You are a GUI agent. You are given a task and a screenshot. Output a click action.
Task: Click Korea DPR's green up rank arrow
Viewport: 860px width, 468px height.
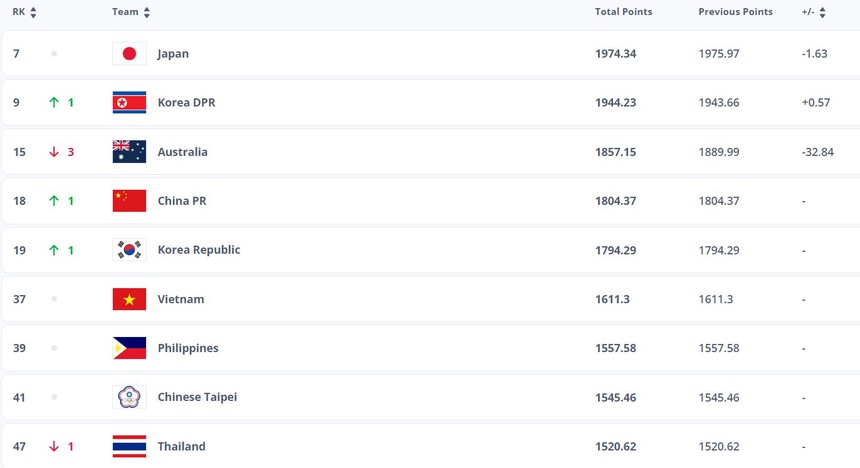pos(54,103)
